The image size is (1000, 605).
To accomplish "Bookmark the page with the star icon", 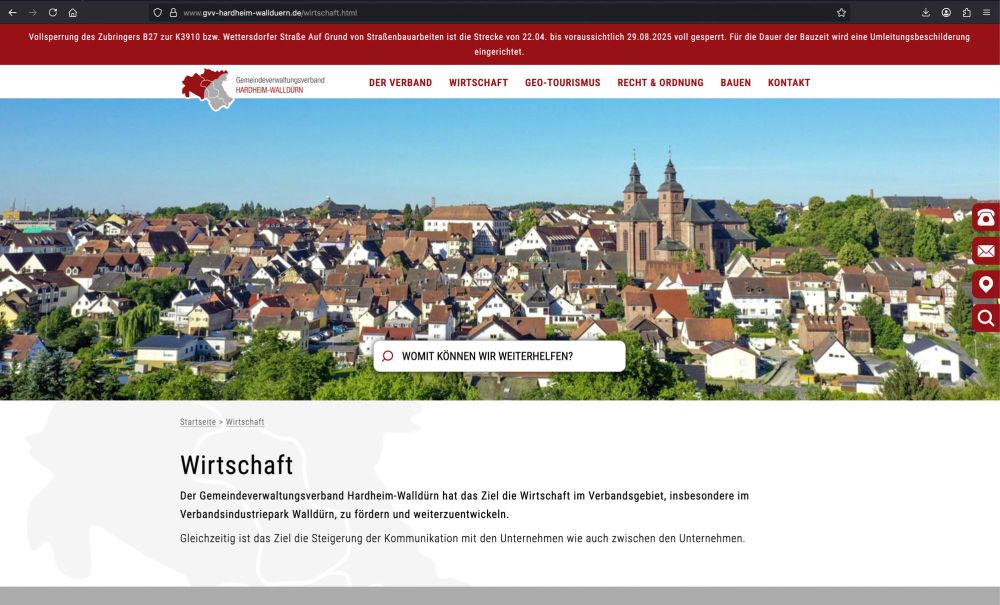I will [x=840, y=13].
